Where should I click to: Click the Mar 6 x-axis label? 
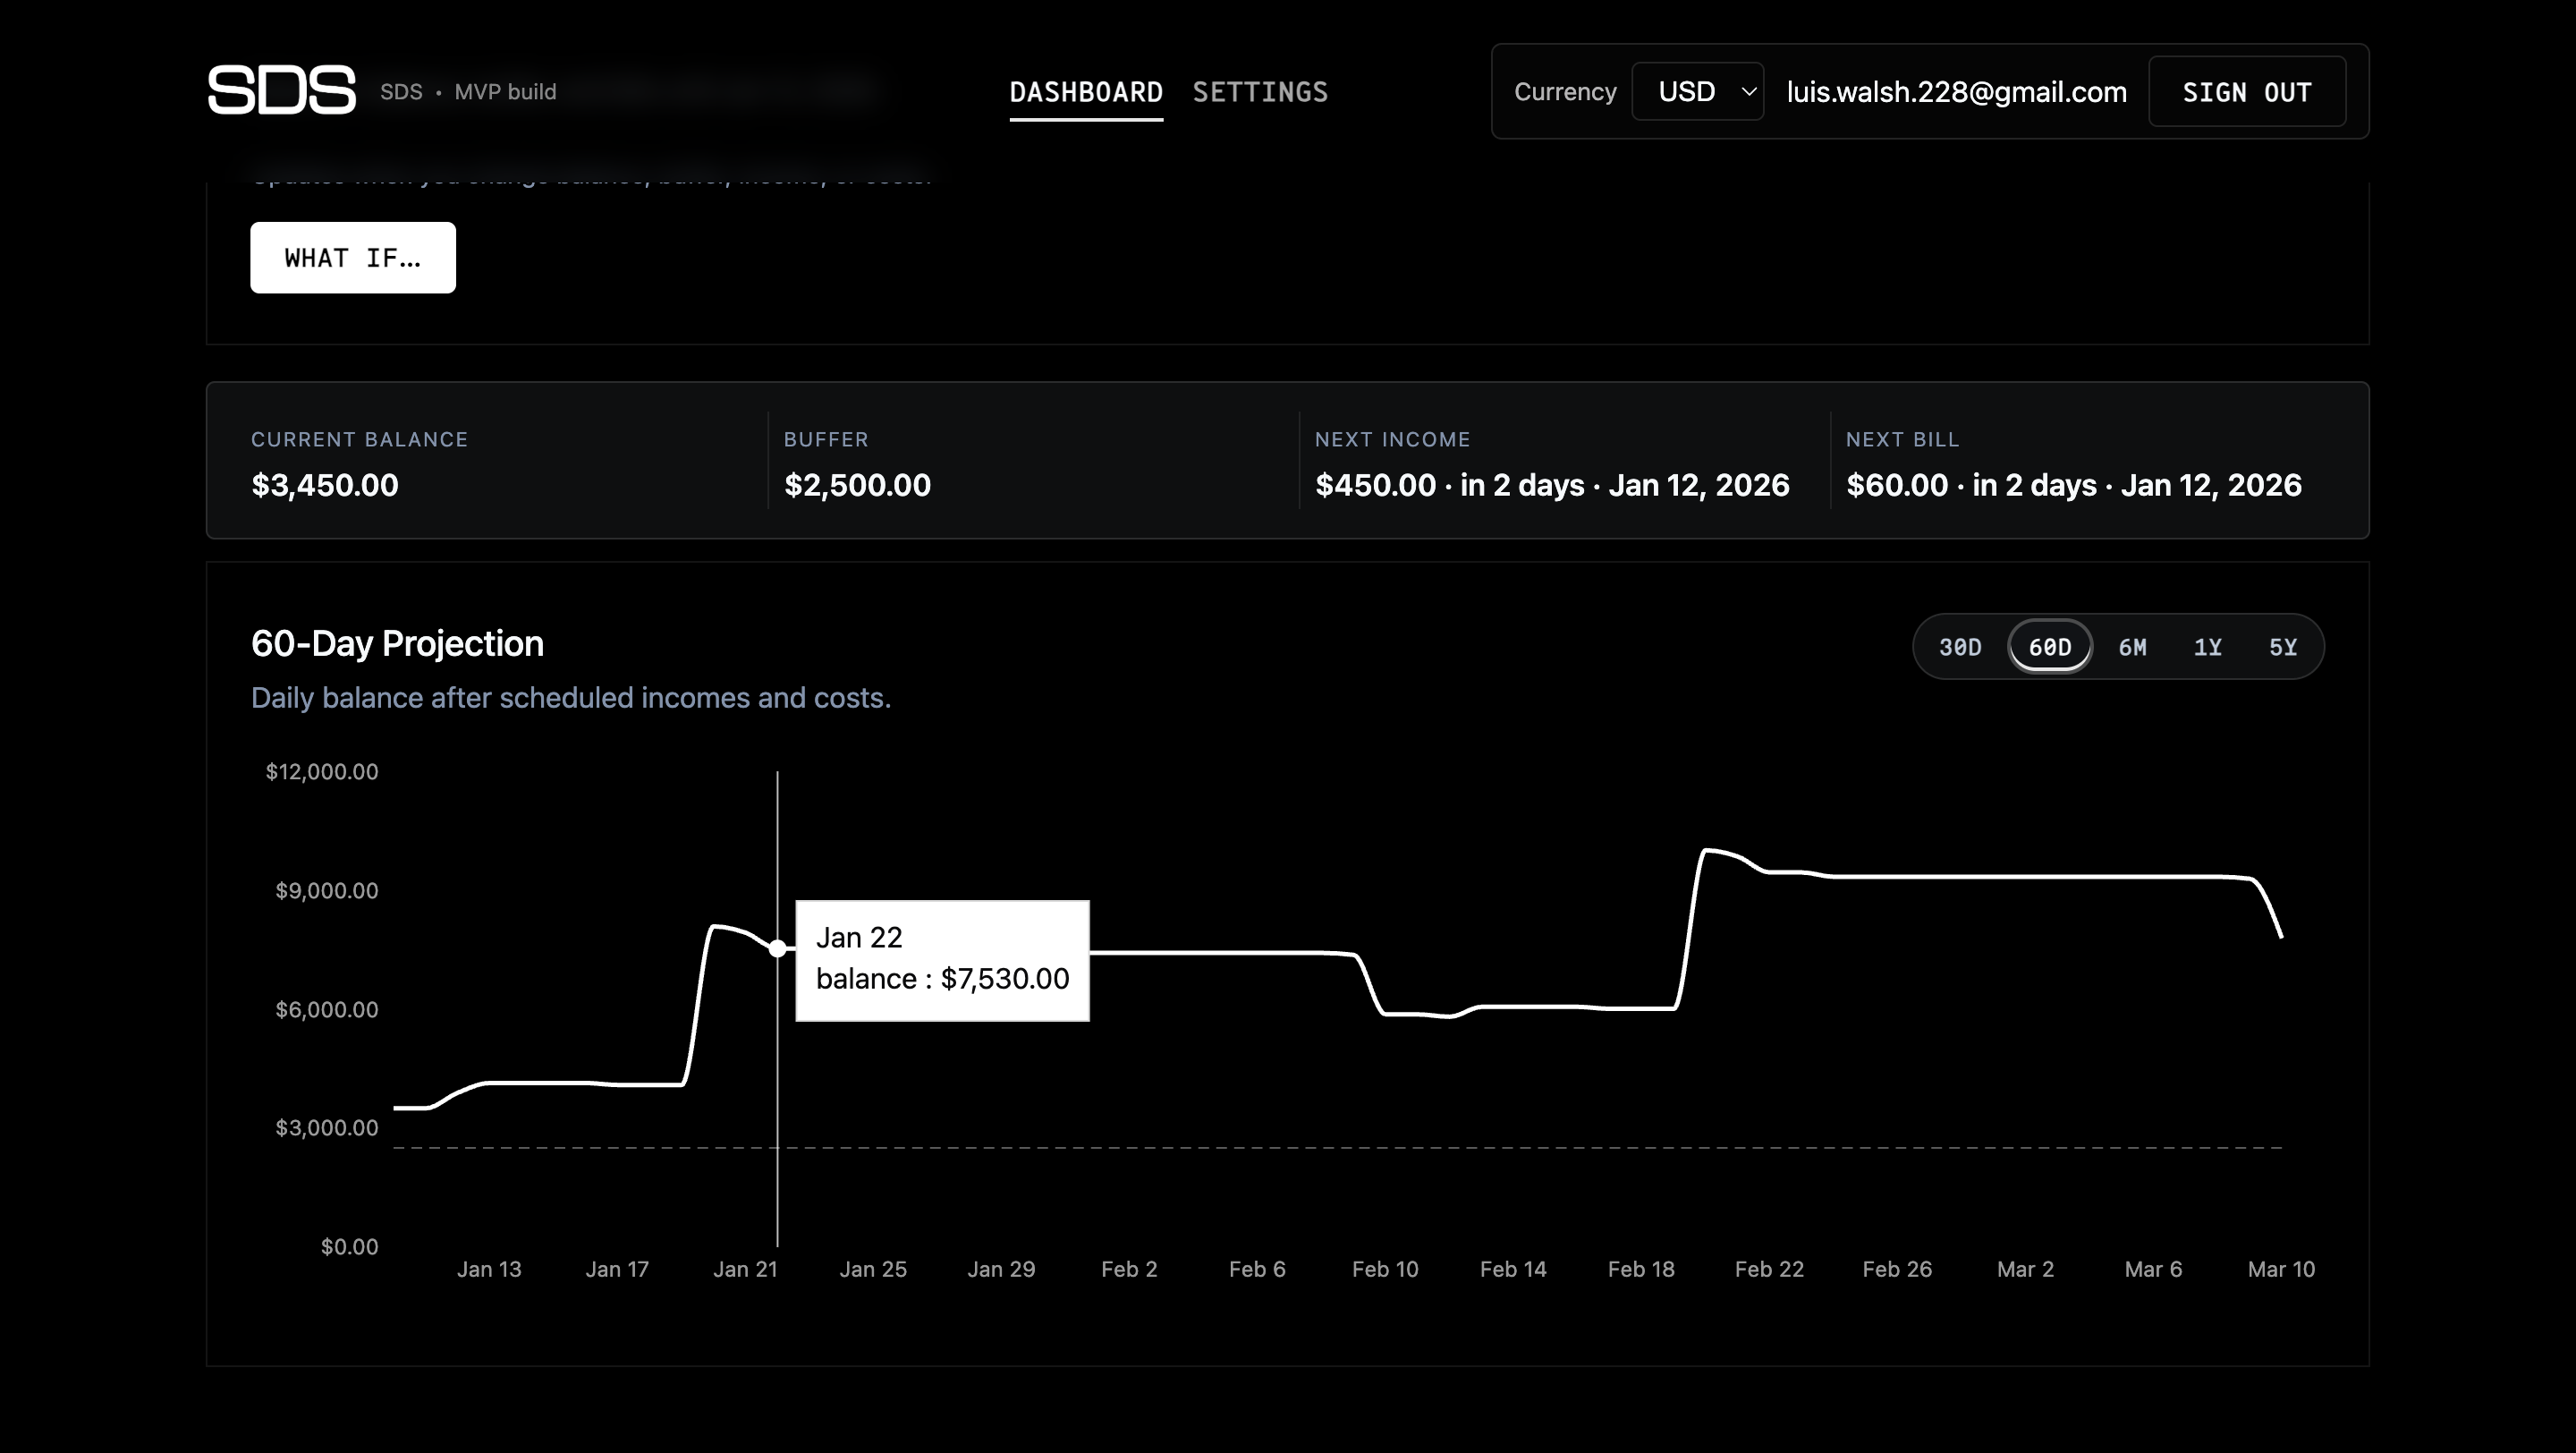tap(2153, 1269)
